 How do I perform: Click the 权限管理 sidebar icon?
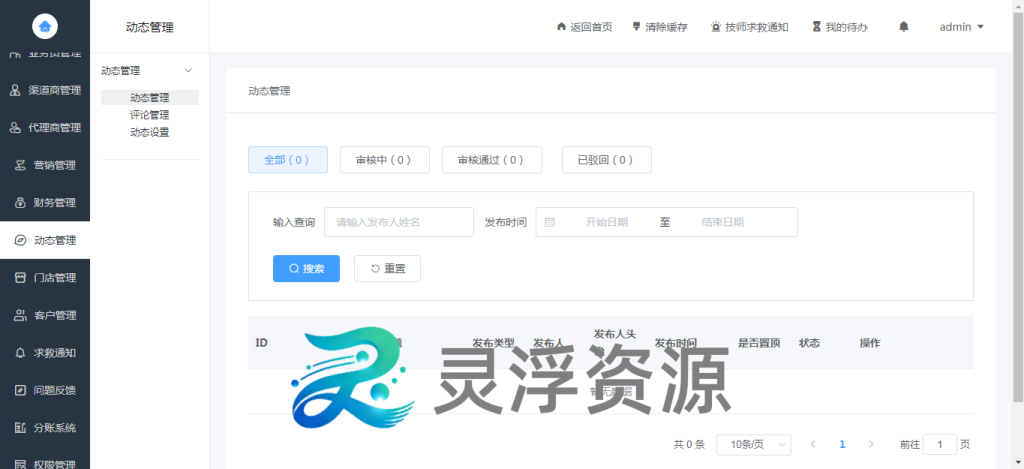tap(20, 464)
